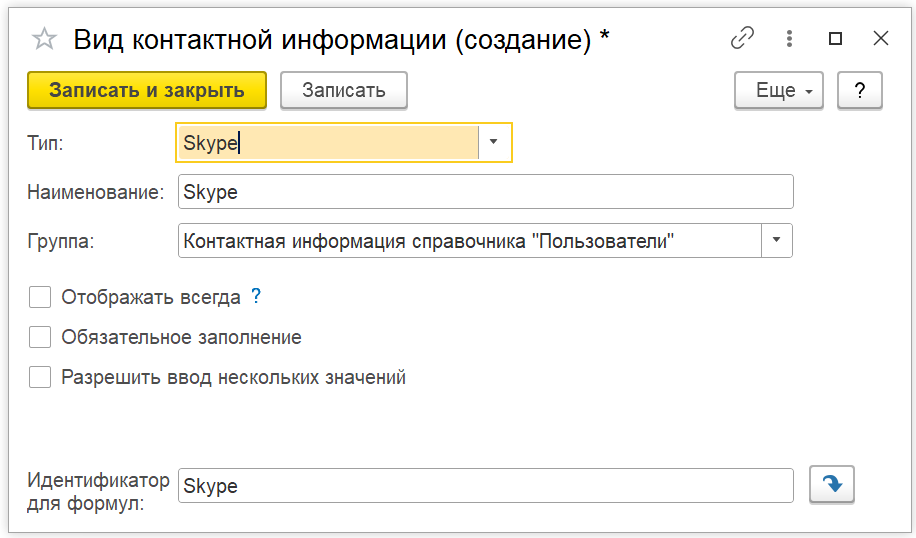Open help via the question mark button
This screenshot has width=916, height=538.
coord(859,91)
